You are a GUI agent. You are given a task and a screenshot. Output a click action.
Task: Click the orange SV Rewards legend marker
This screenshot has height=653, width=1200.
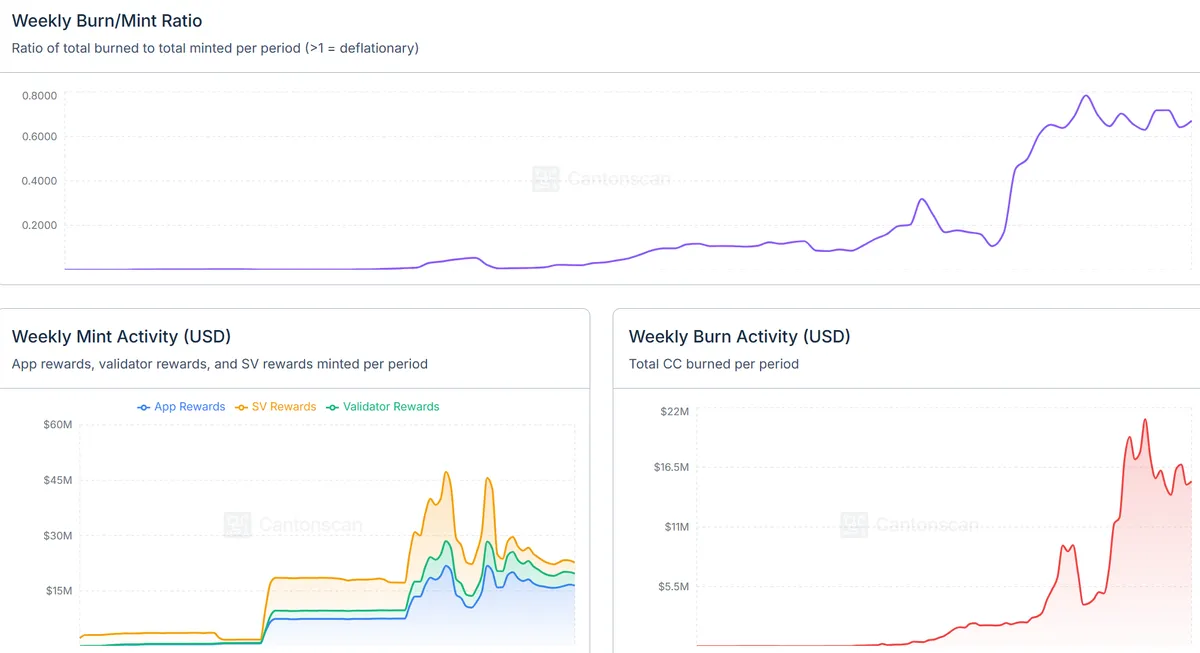tap(242, 407)
